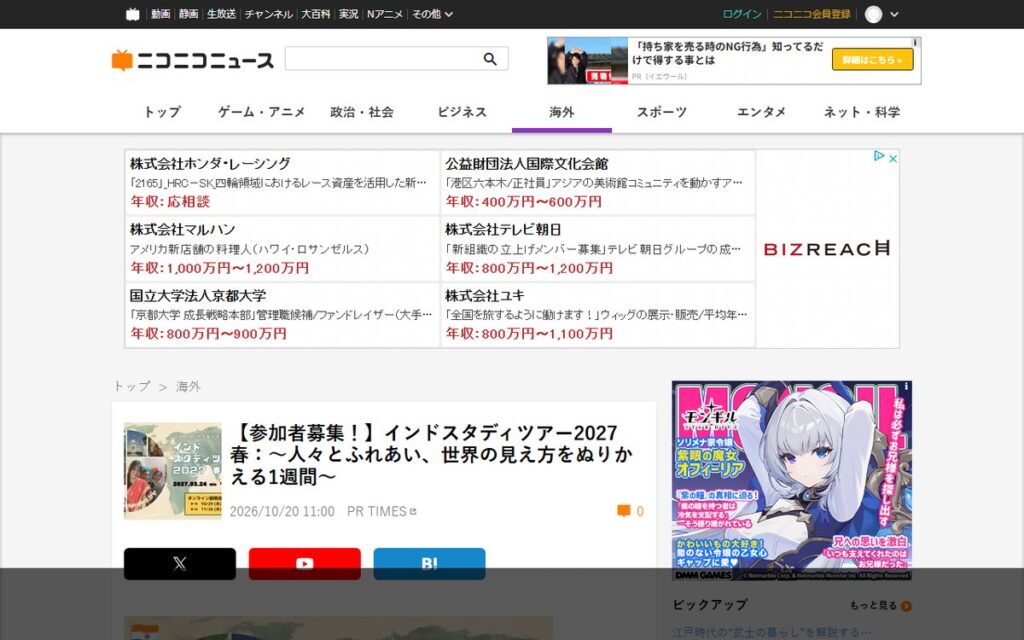Click the AdChoices triangle icon

point(879,156)
